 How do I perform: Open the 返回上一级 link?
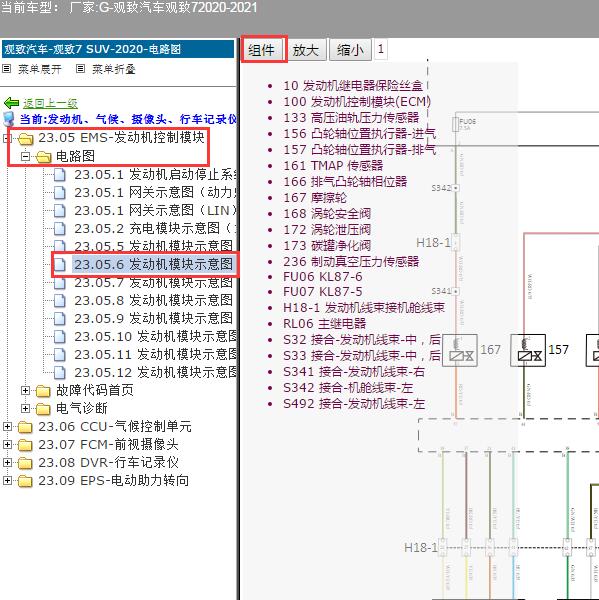(x=50, y=103)
